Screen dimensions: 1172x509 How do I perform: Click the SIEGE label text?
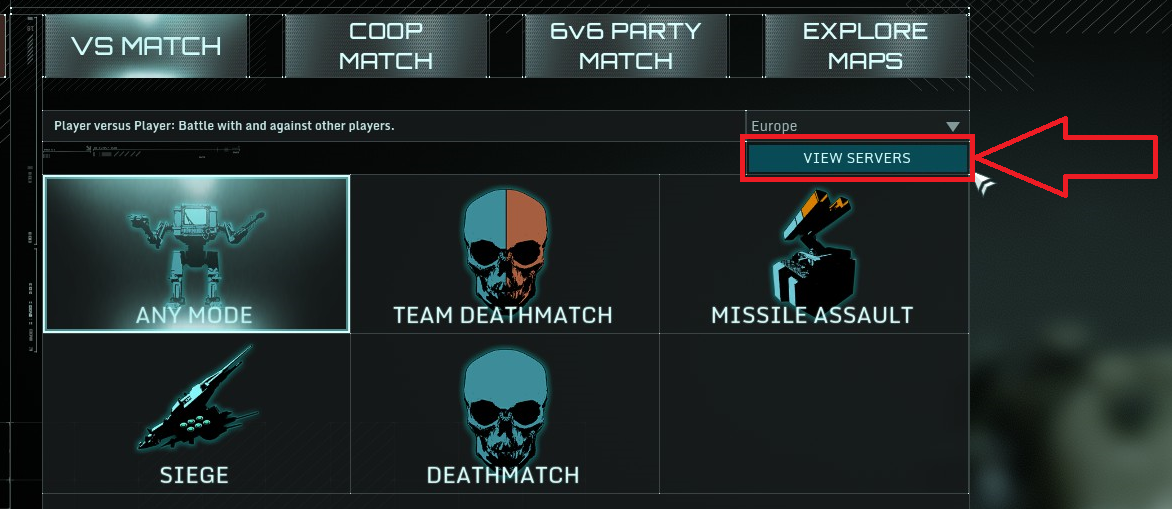tap(194, 475)
